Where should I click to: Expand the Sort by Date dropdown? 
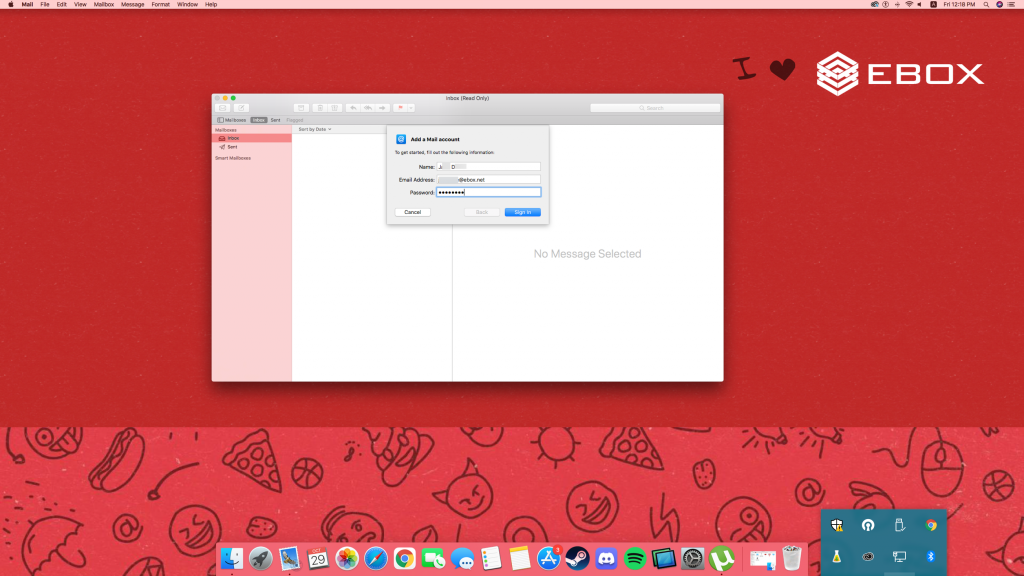(x=314, y=129)
